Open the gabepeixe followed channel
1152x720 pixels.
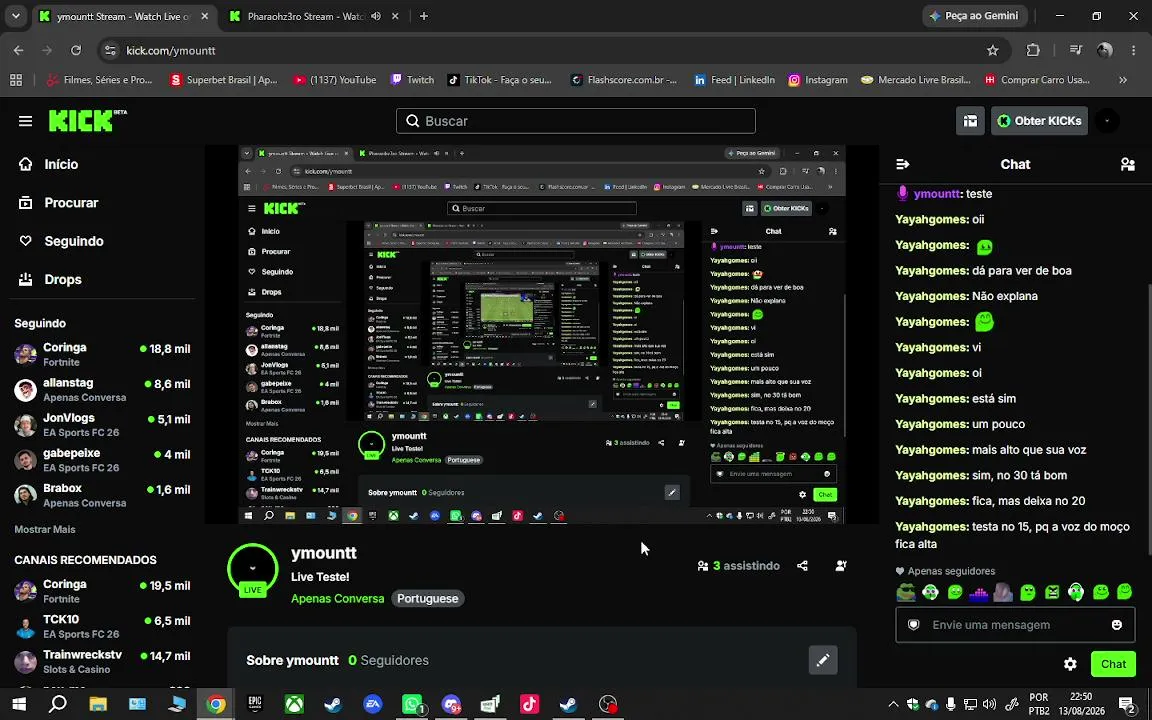(102, 460)
